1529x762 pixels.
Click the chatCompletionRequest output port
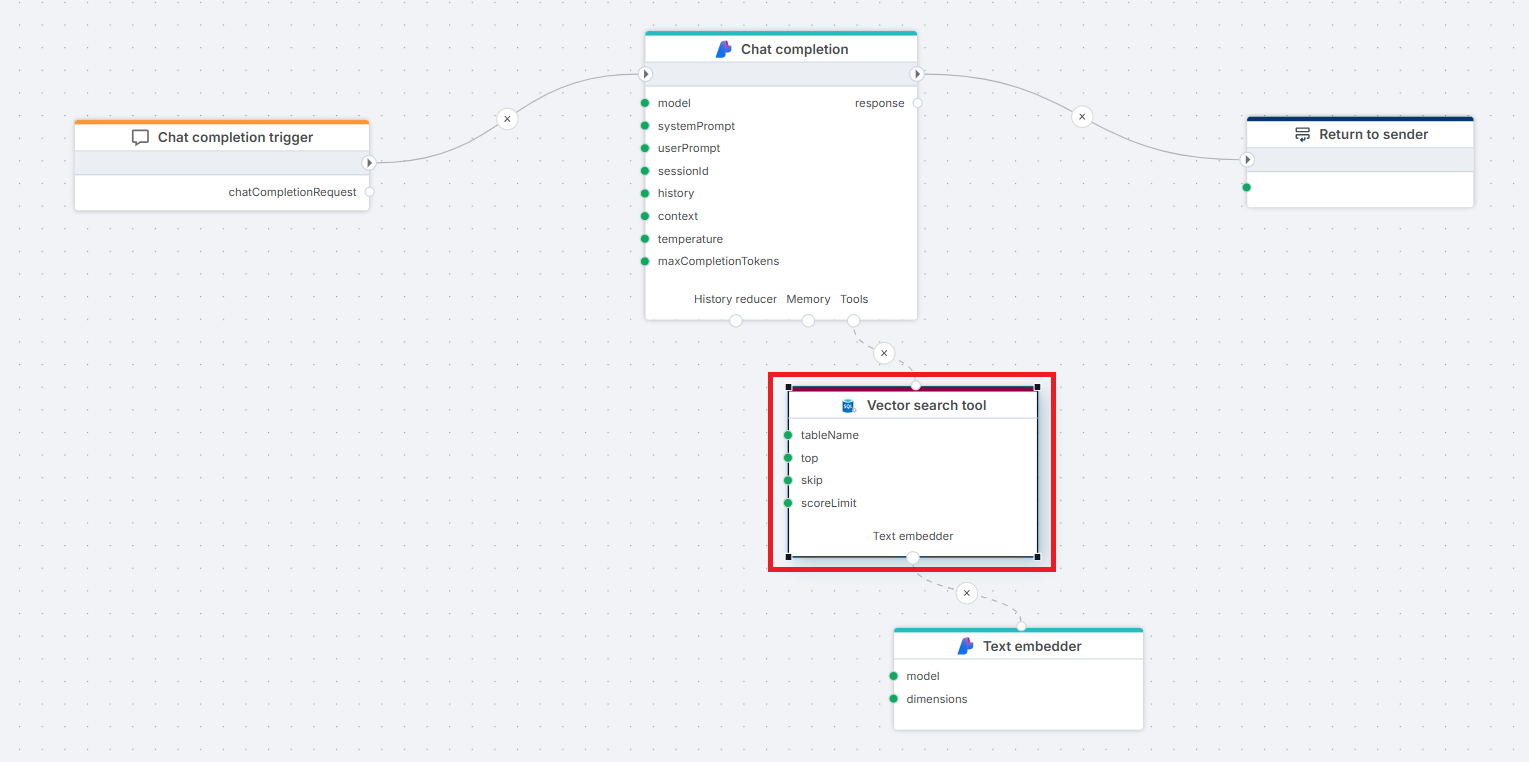pyautogui.click(x=369, y=192)
